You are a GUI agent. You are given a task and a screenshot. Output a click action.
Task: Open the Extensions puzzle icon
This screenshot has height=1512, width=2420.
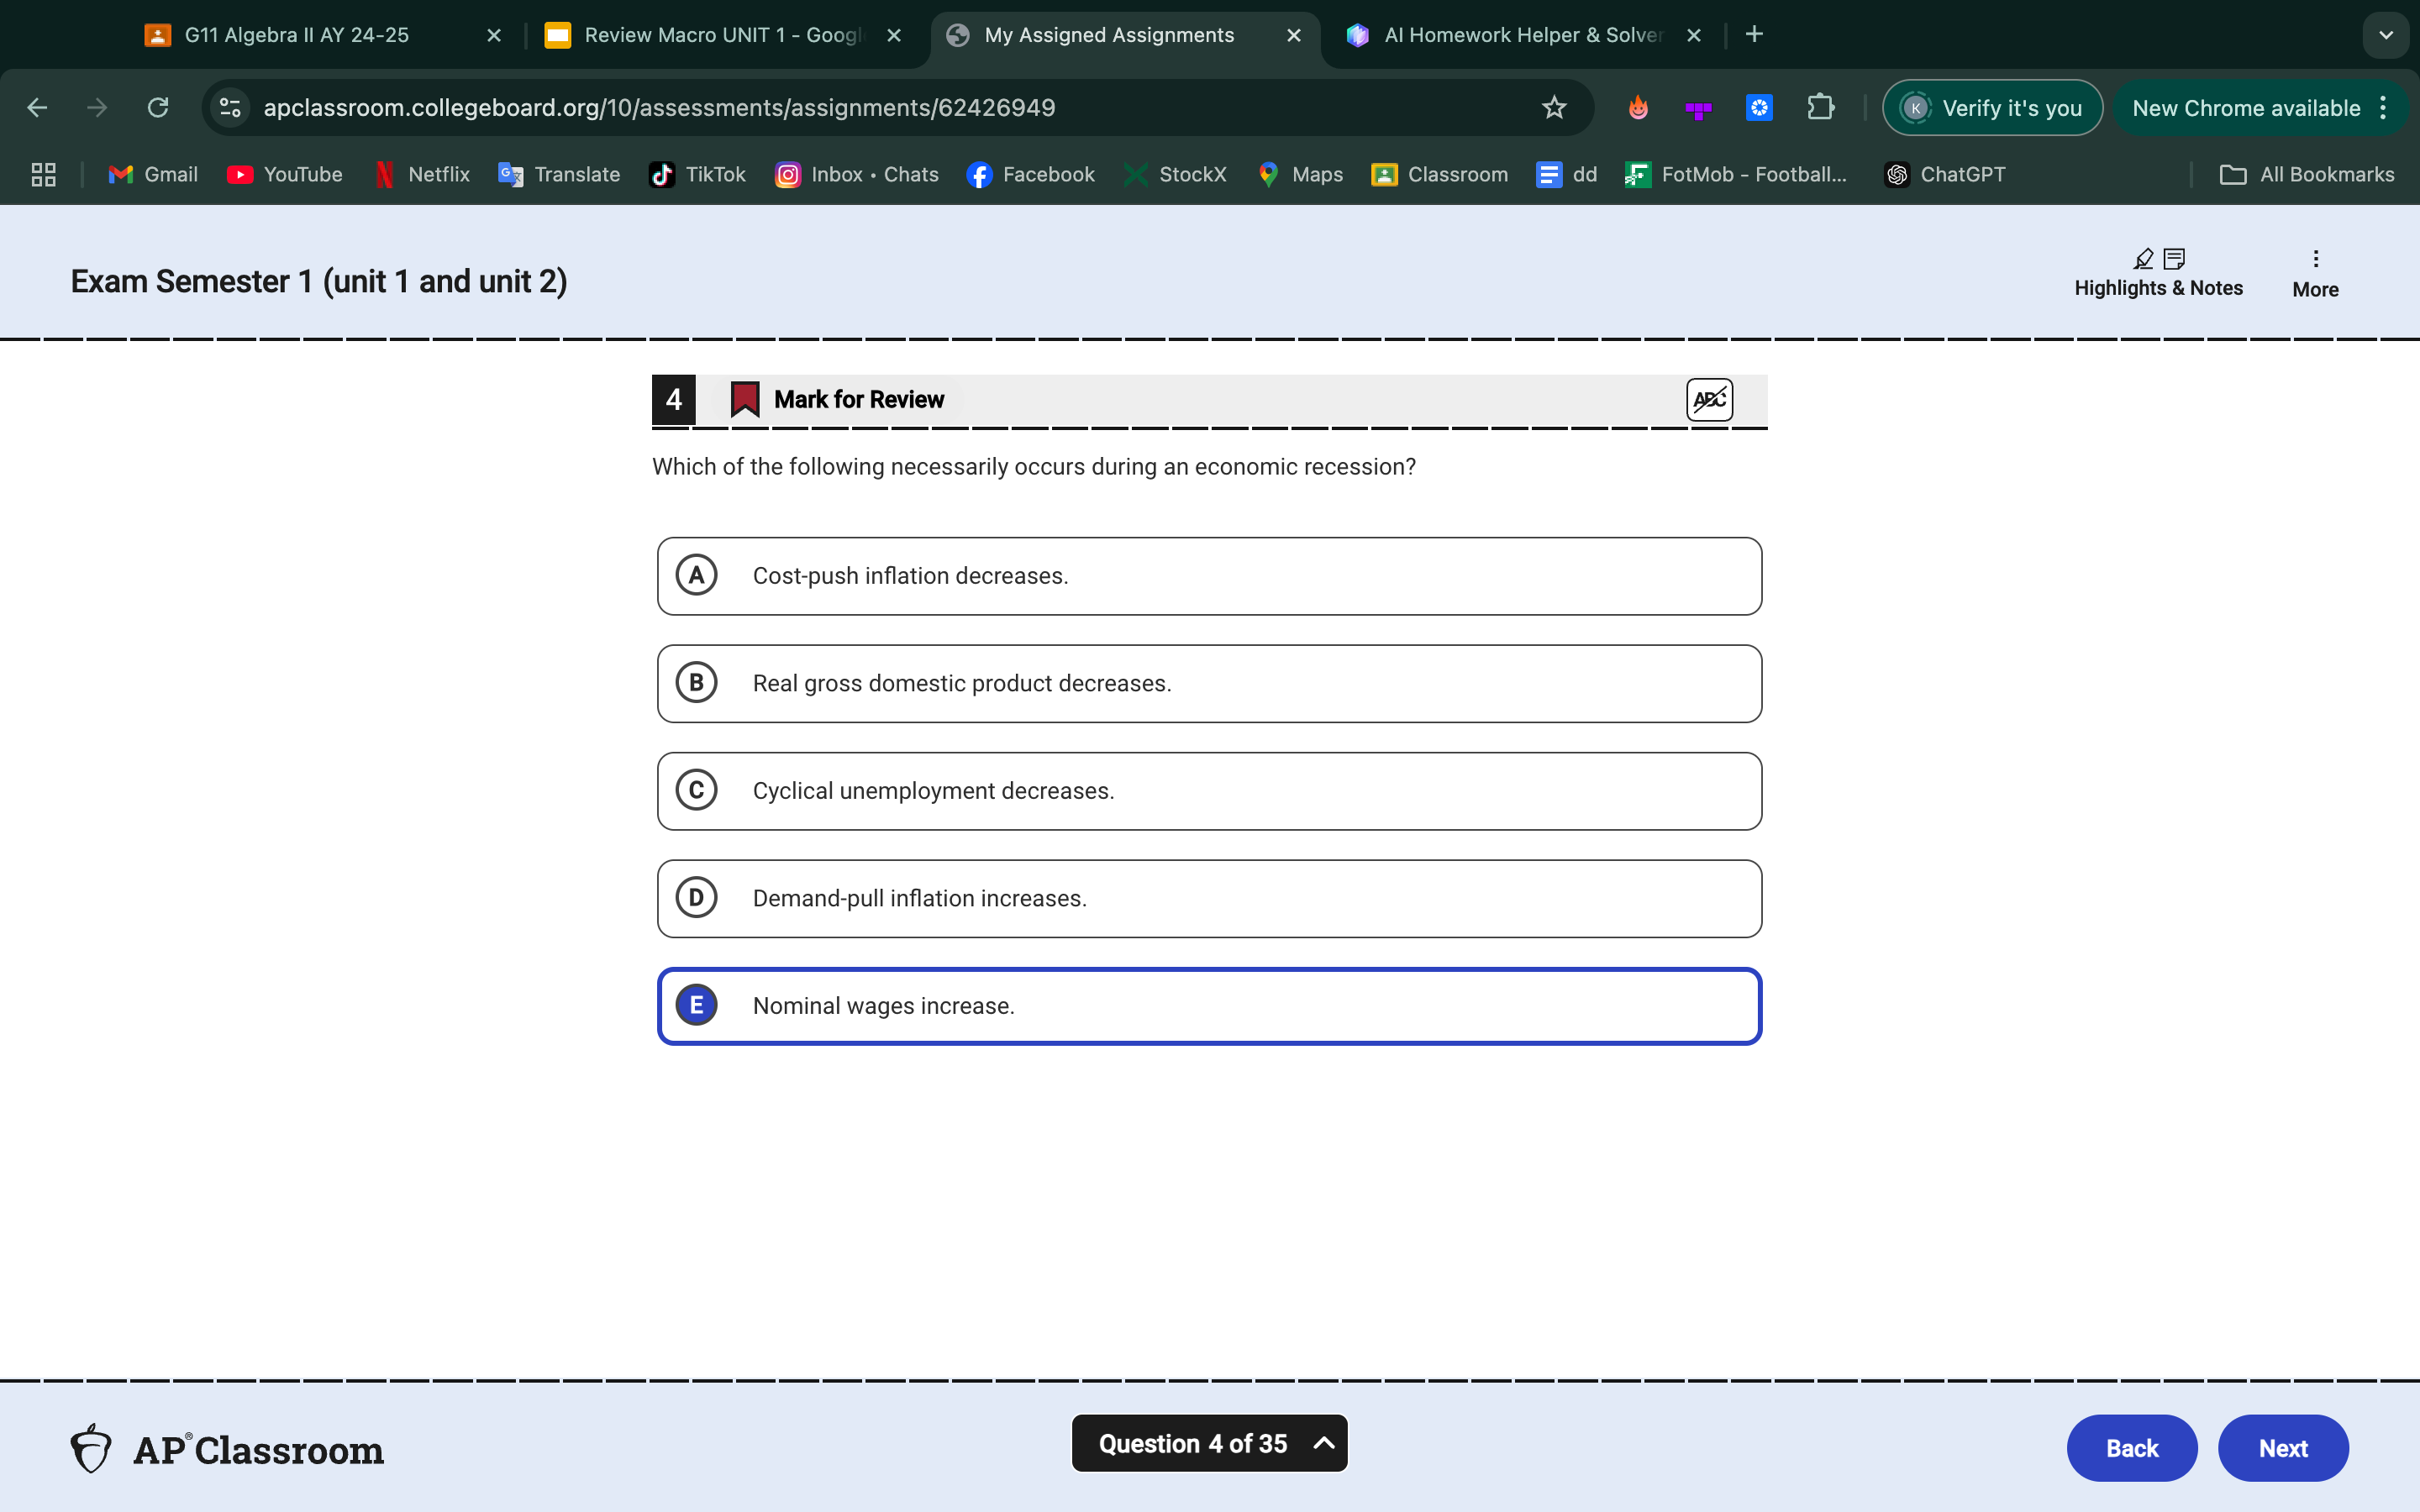click(1820, 108)
